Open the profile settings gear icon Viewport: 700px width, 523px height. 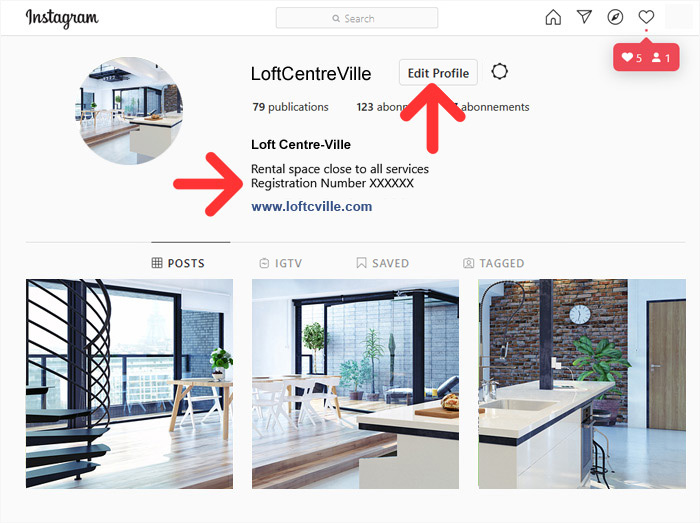(x=500, y=71)
